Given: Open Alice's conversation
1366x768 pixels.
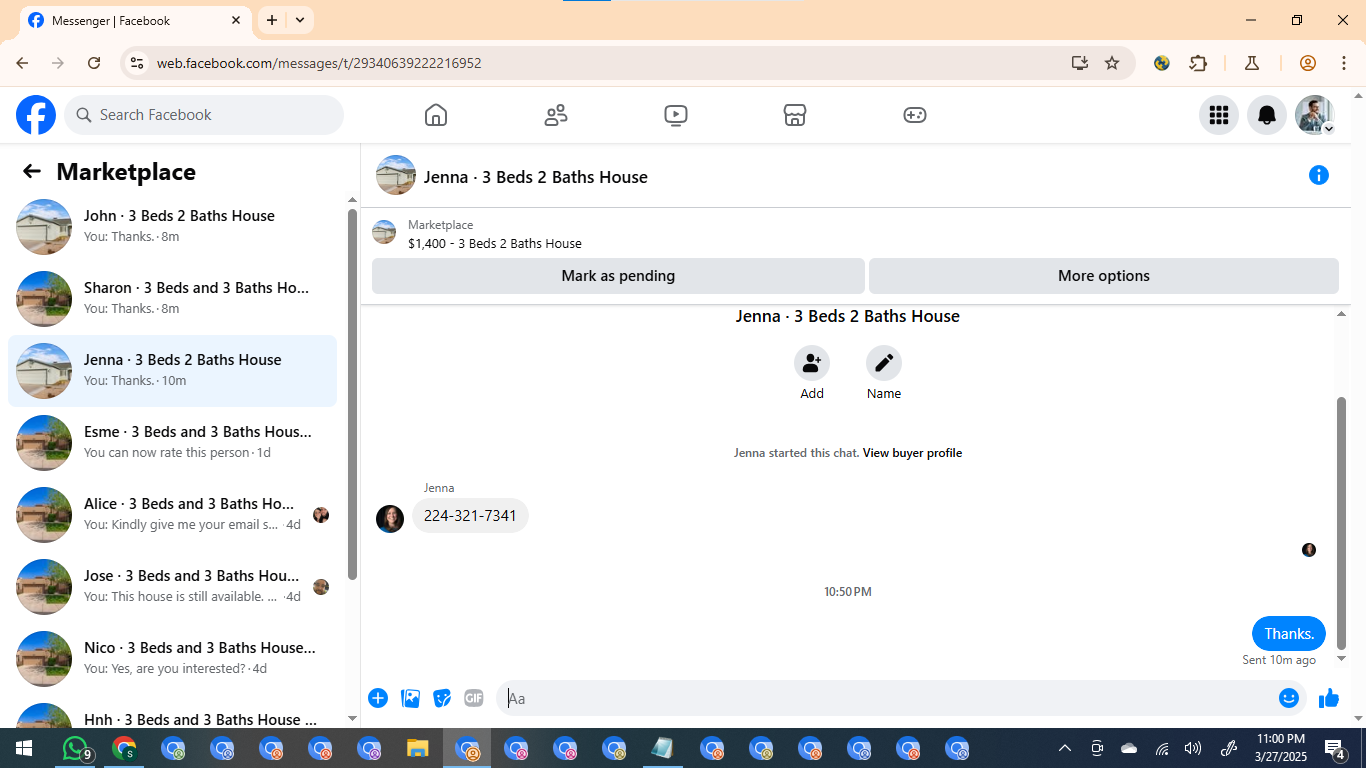Looking at the screenshot, I should tap(172, 515).
